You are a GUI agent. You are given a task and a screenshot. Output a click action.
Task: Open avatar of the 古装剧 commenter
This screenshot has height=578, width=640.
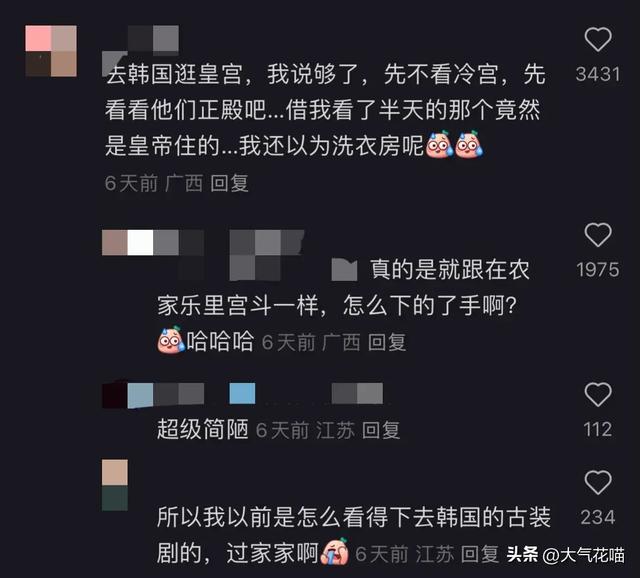coord(115,485)
